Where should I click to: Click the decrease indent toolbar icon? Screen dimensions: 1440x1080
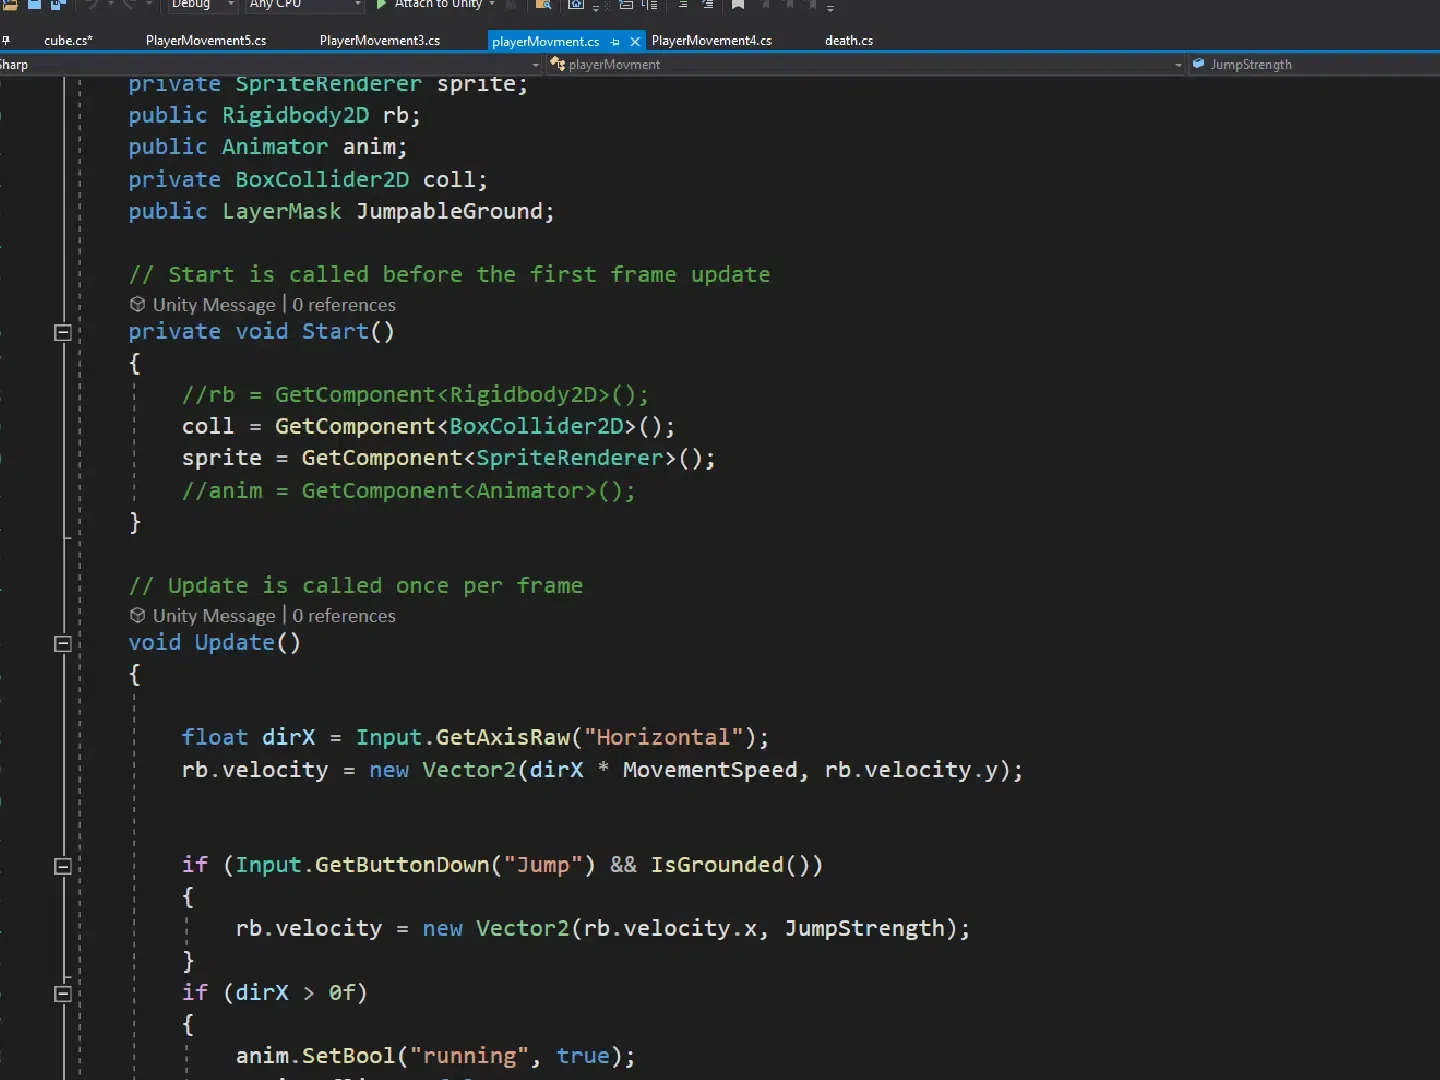coord(683,5)
